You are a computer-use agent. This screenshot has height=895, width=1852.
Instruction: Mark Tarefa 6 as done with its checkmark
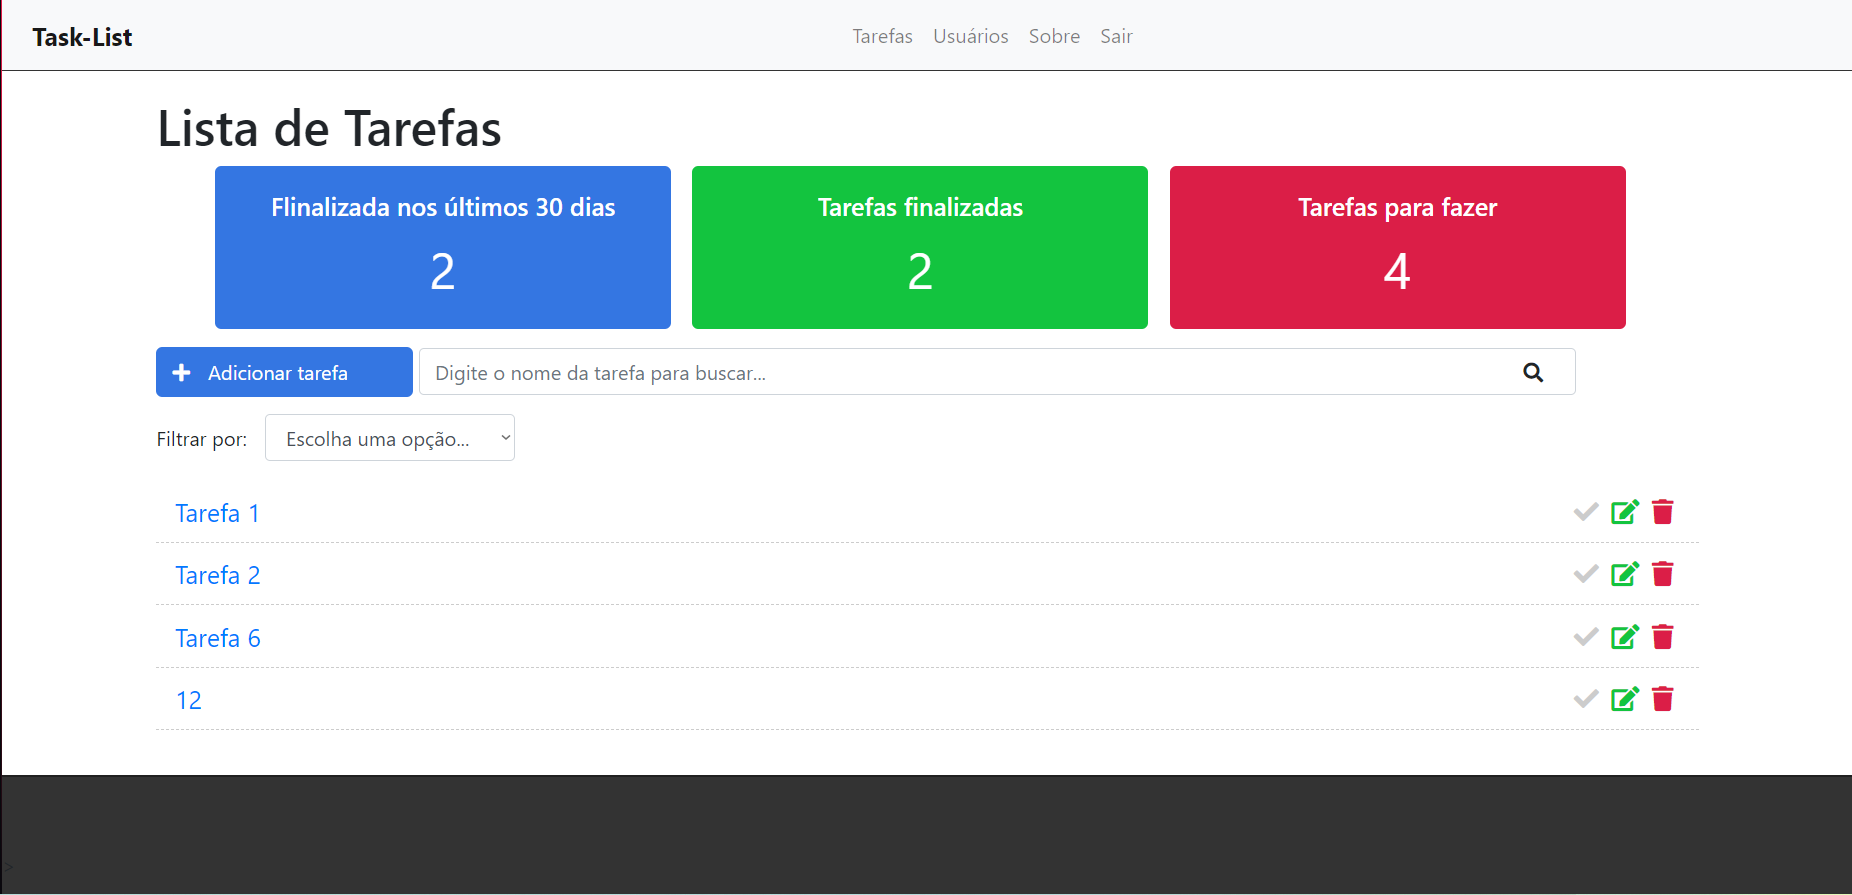point(1585,637)
